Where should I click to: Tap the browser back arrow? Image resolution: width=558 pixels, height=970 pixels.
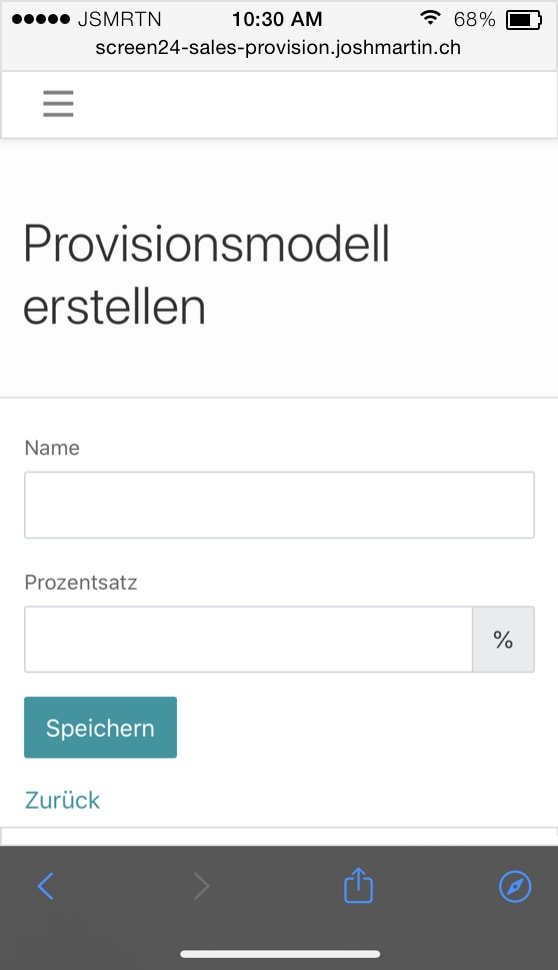coord(45,886)
